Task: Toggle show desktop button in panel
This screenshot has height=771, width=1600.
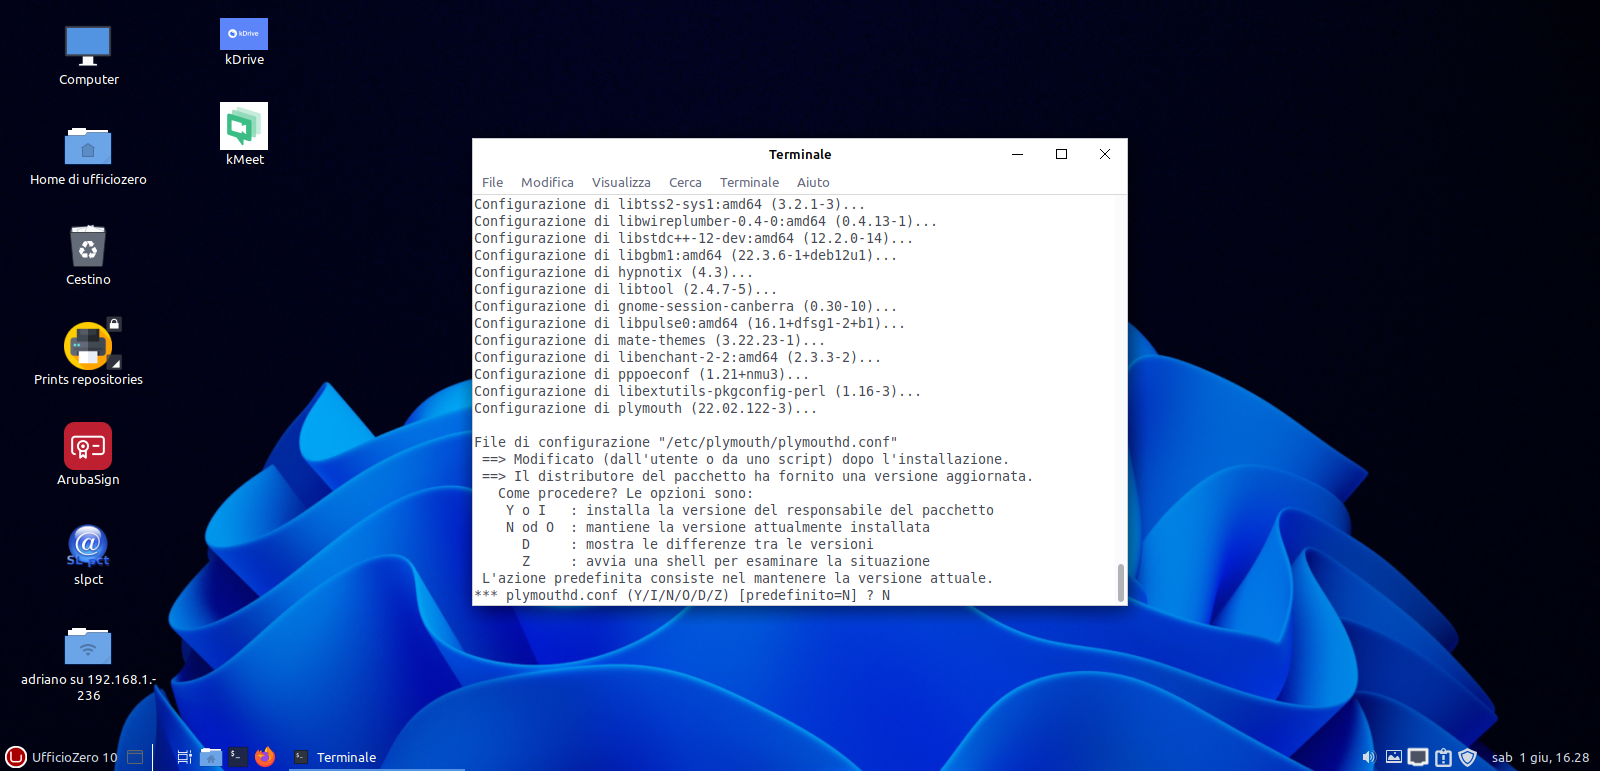Action: (x=136, y=757)
